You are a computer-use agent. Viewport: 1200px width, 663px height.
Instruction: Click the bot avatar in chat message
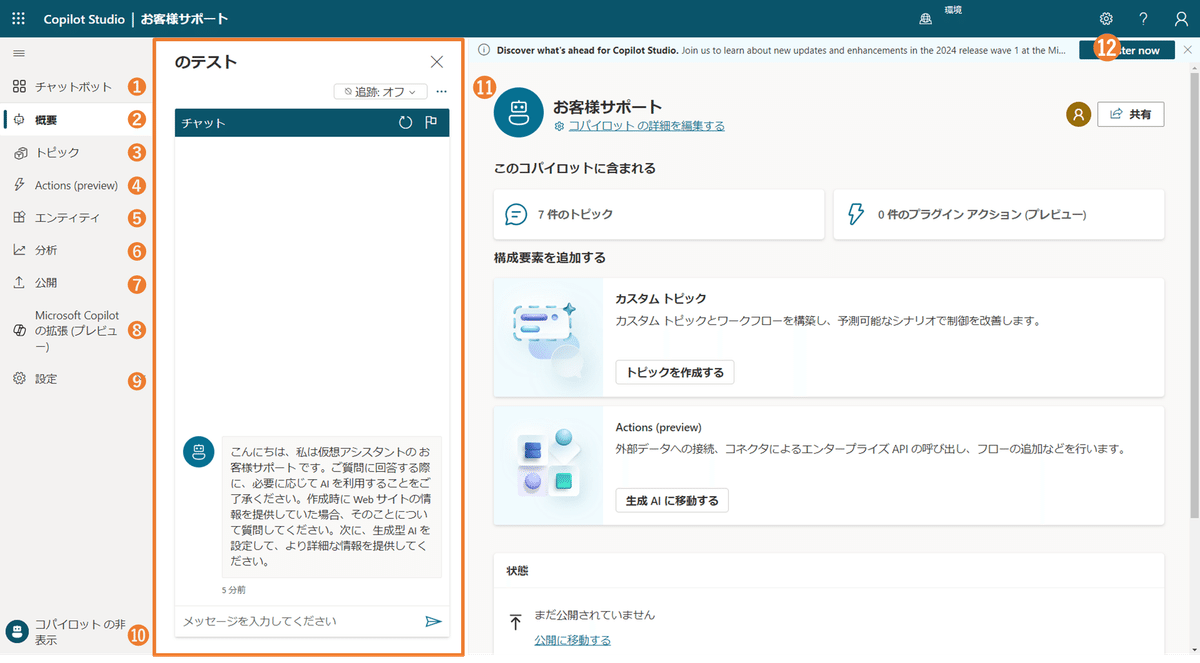(199, 451)
